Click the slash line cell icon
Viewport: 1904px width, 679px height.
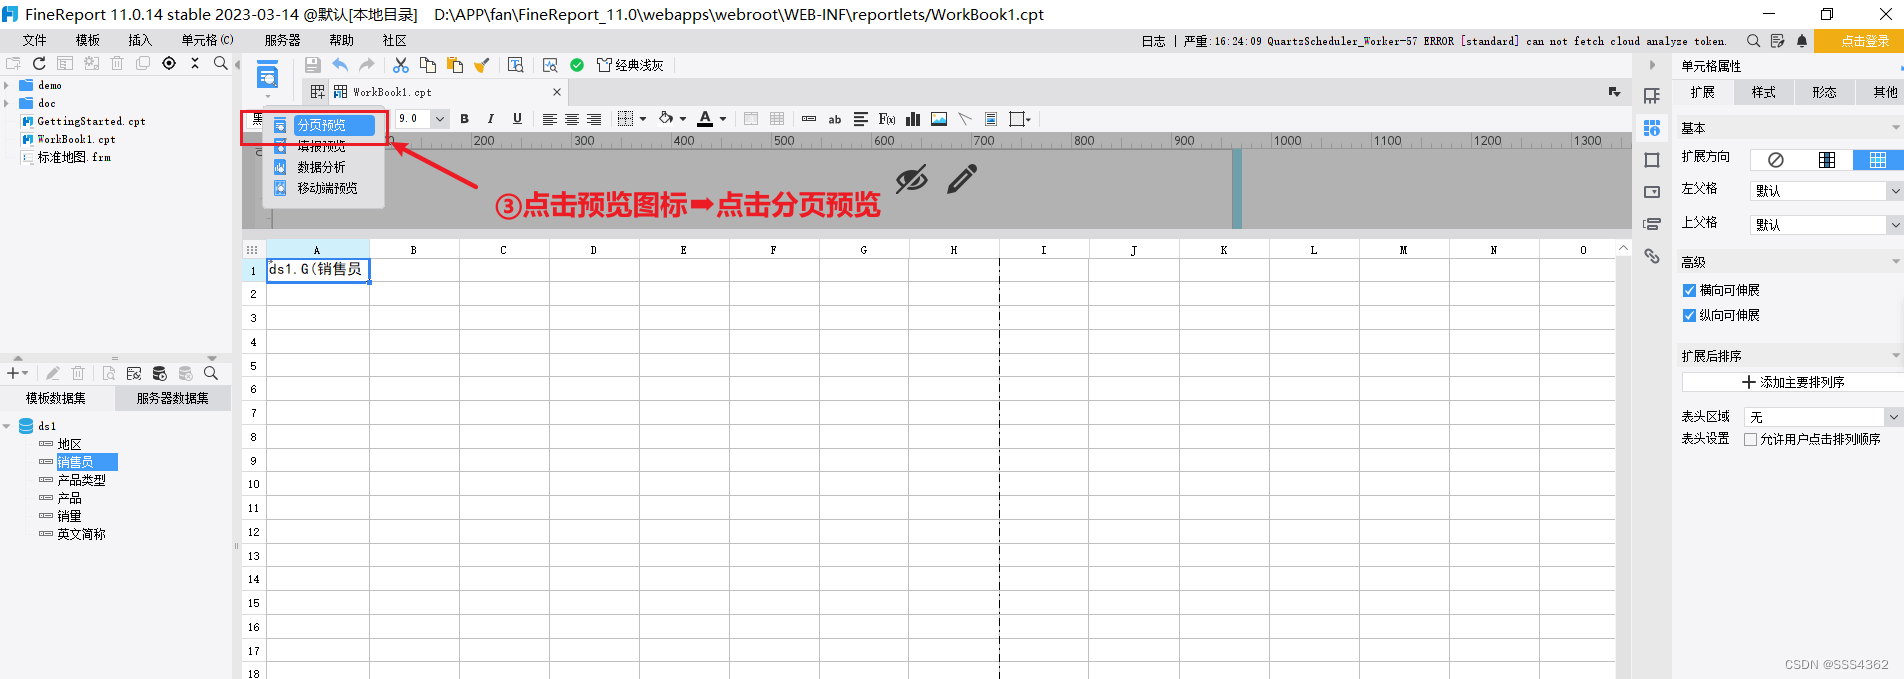coord(965,119)
